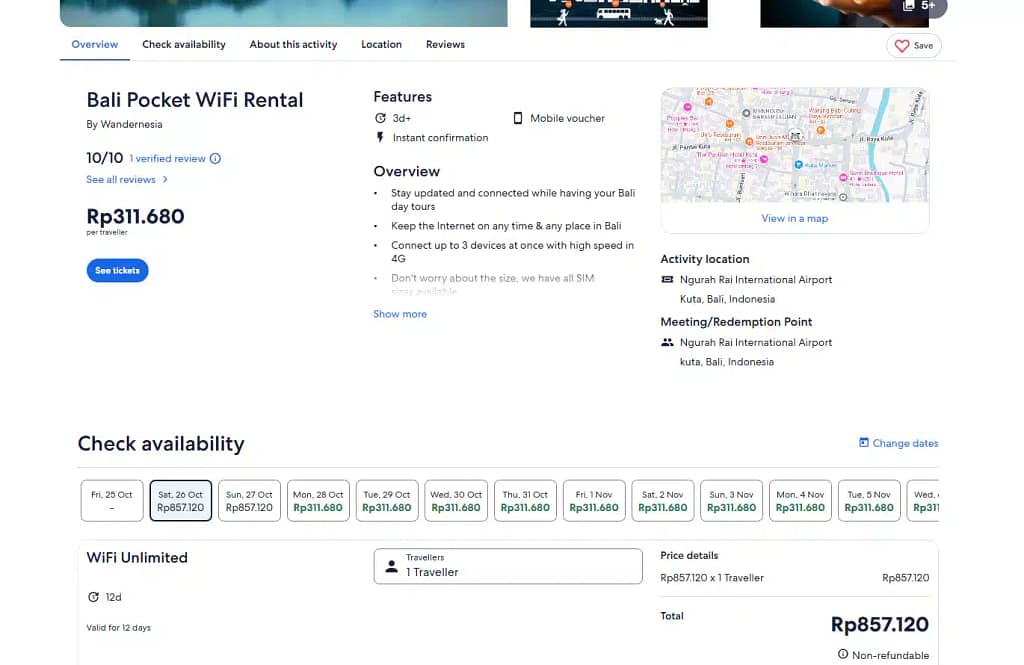Select the Sat, 26 Oct date option
Screen dimensions: 1024x665
181,501
